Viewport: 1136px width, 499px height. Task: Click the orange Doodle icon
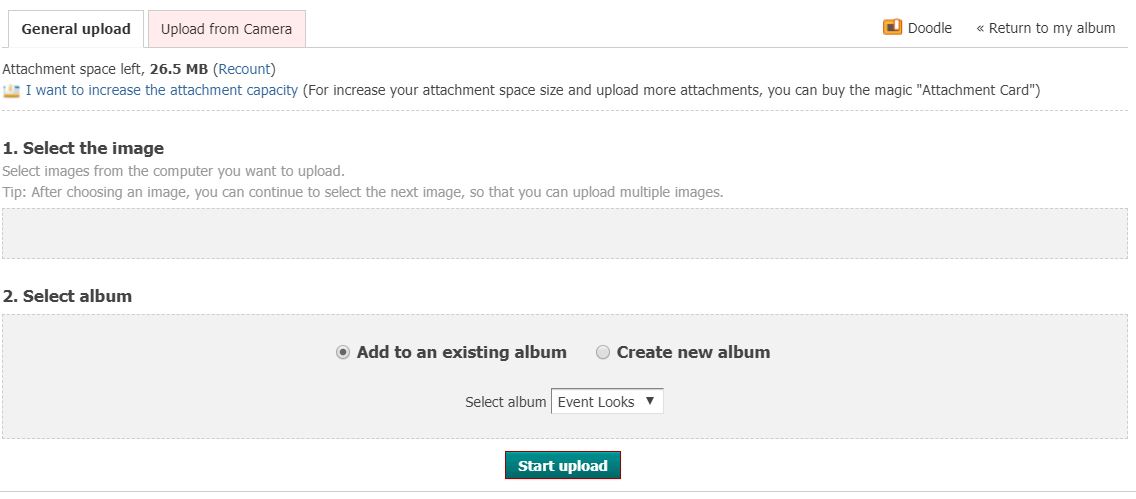(892, 28)
